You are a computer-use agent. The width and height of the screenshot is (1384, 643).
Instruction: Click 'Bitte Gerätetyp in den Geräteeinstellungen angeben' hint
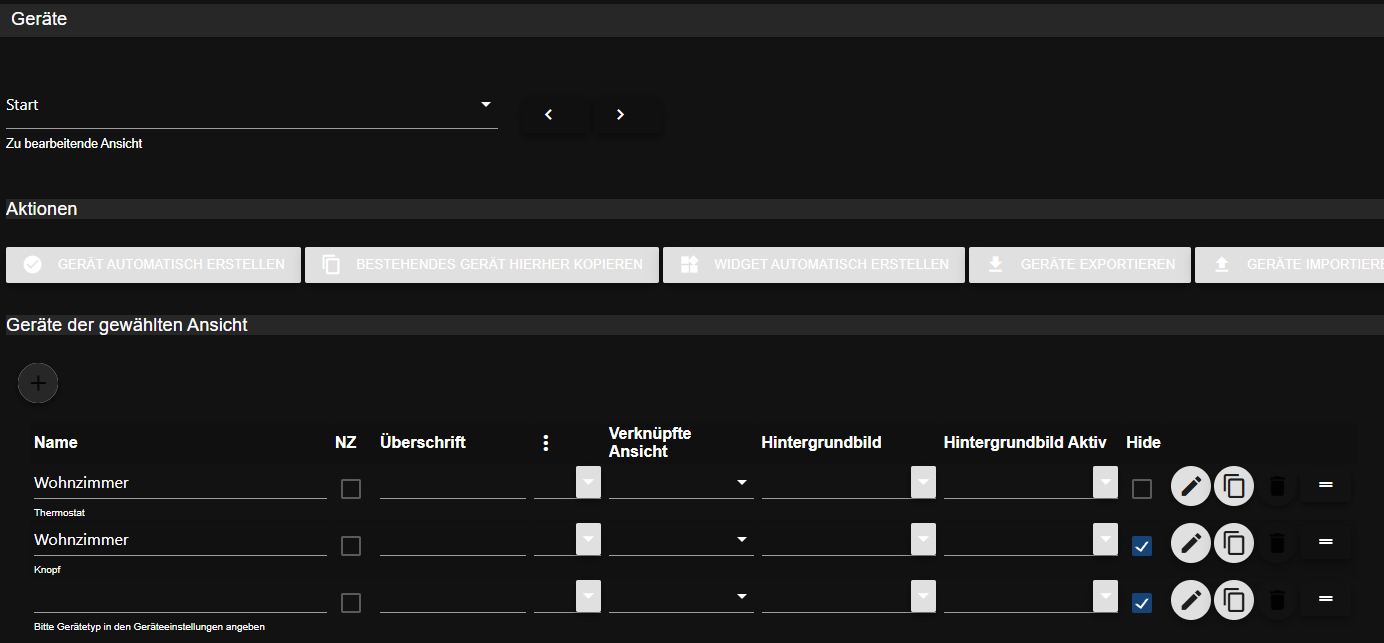(149, 627)
